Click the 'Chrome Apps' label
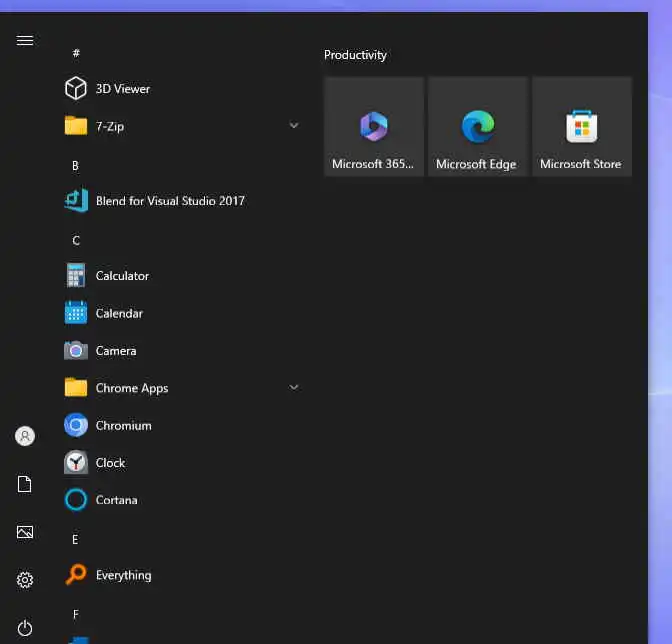Image resolution: width=672 pixels, height=644 pixels. [x=132, y=388]
